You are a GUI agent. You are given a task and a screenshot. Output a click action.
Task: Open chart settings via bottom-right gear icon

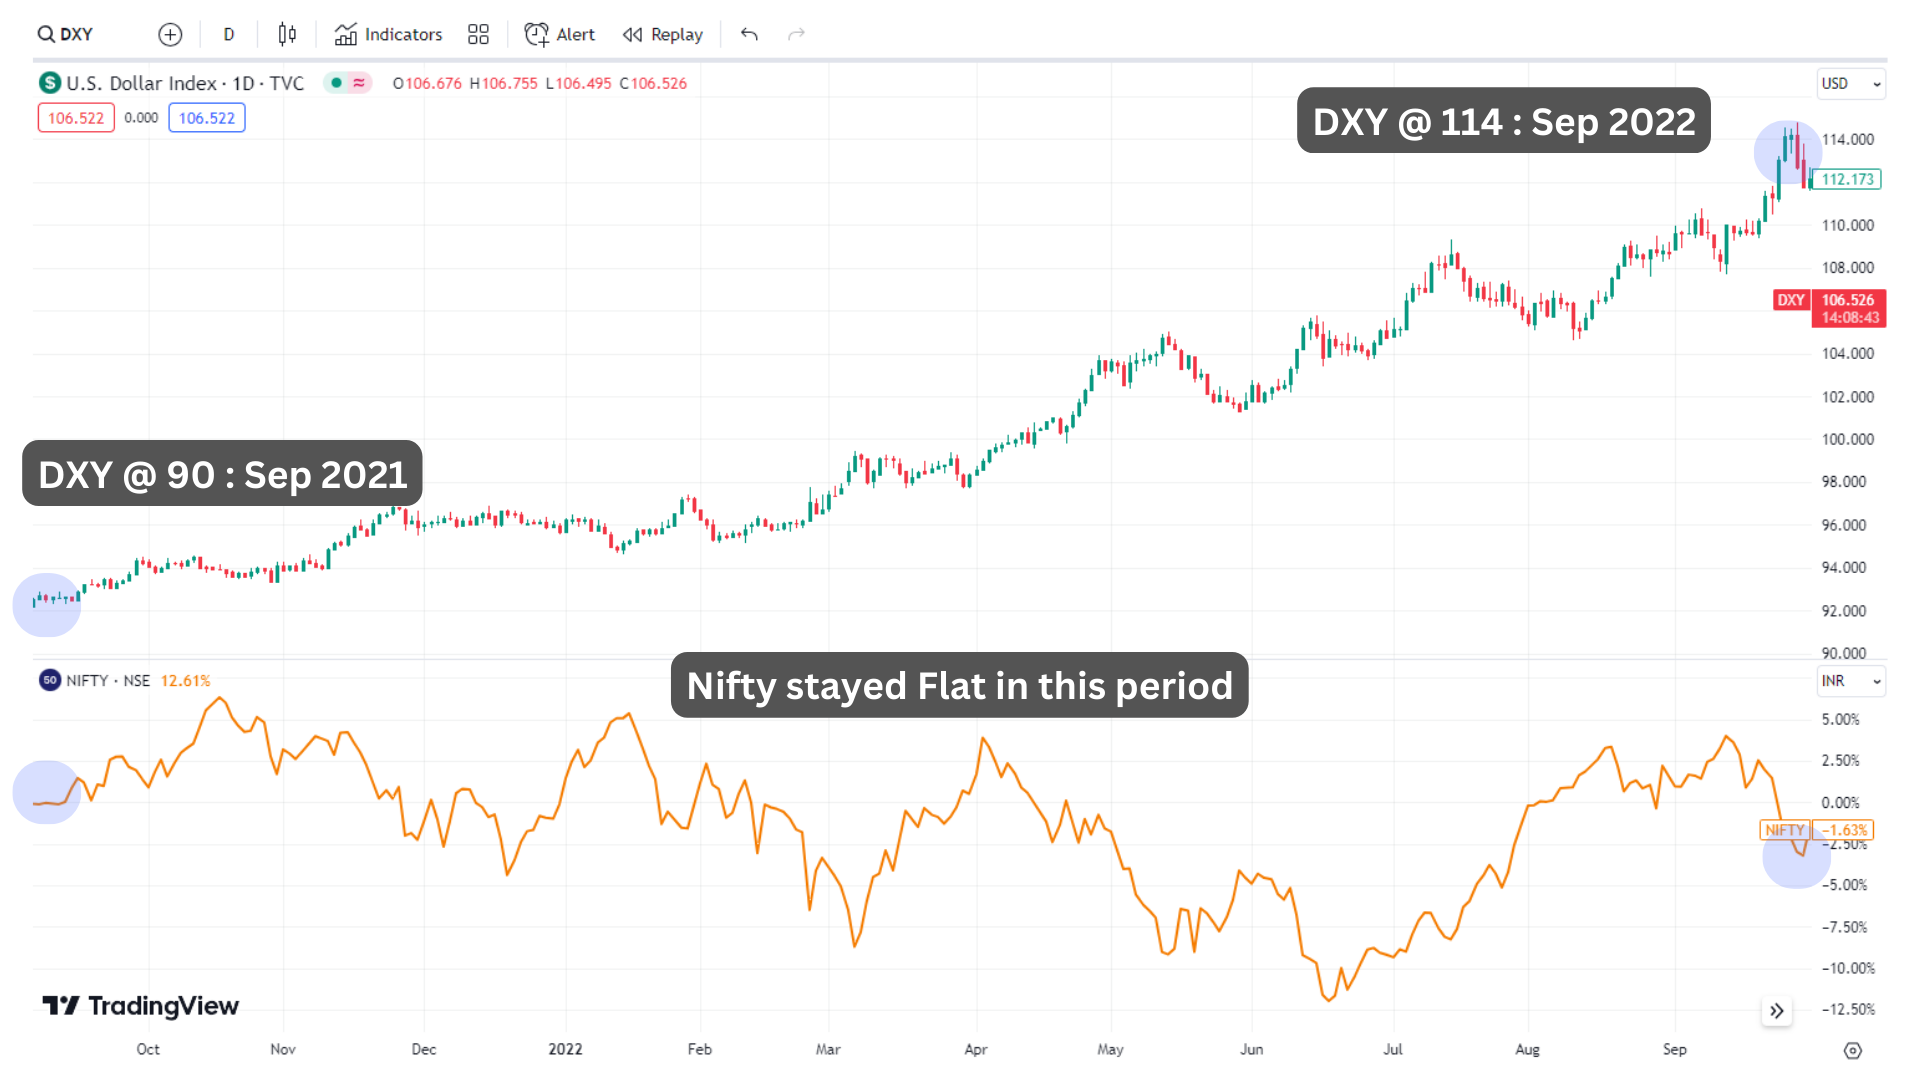click(1851, 1049)
